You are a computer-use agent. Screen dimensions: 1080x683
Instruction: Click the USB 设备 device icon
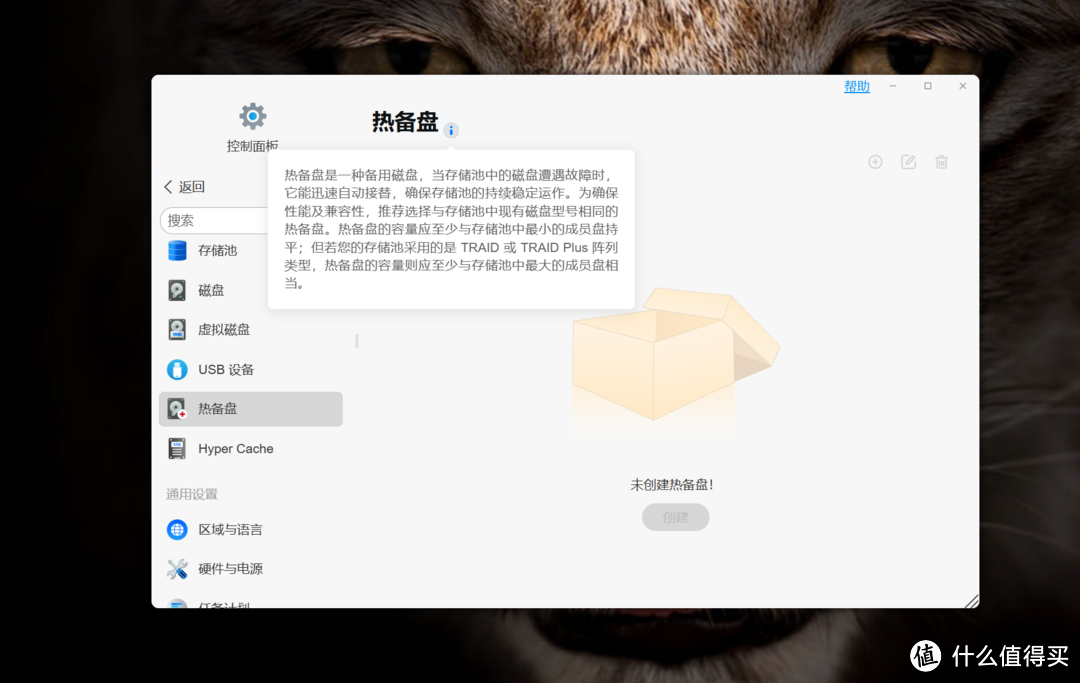(176, 369)
